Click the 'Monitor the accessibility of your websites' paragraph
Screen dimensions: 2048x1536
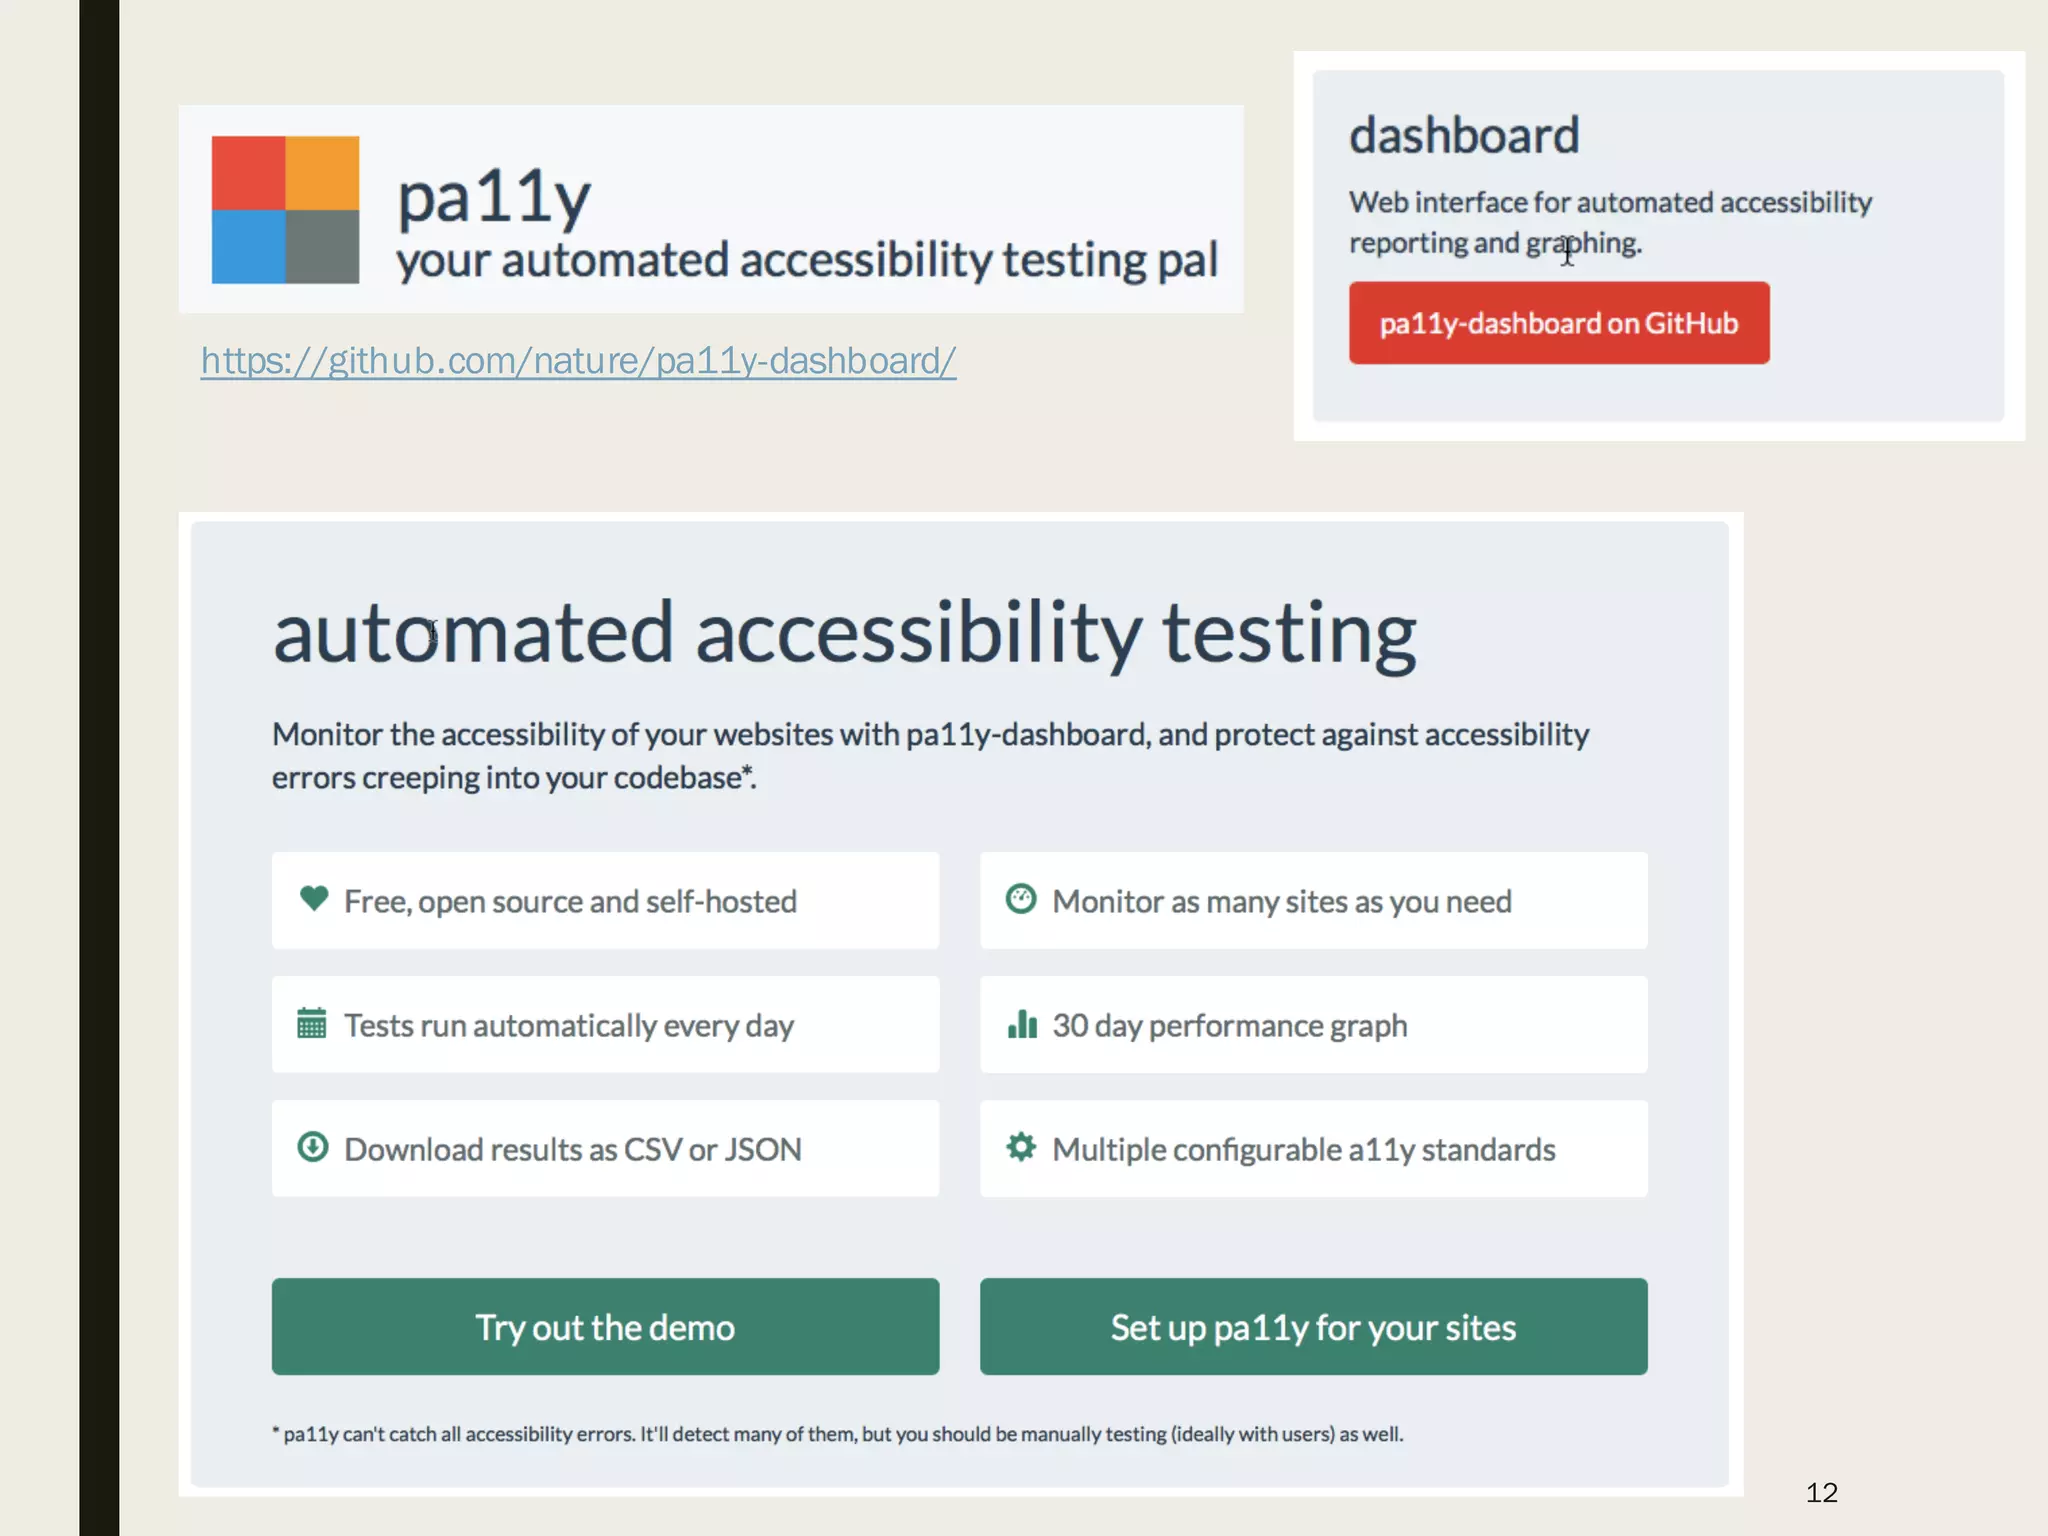930,756
